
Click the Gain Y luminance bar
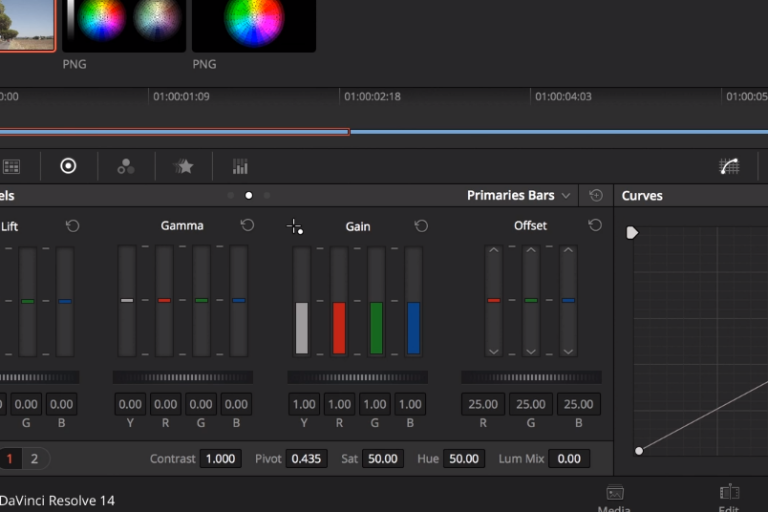click(302, 301)
